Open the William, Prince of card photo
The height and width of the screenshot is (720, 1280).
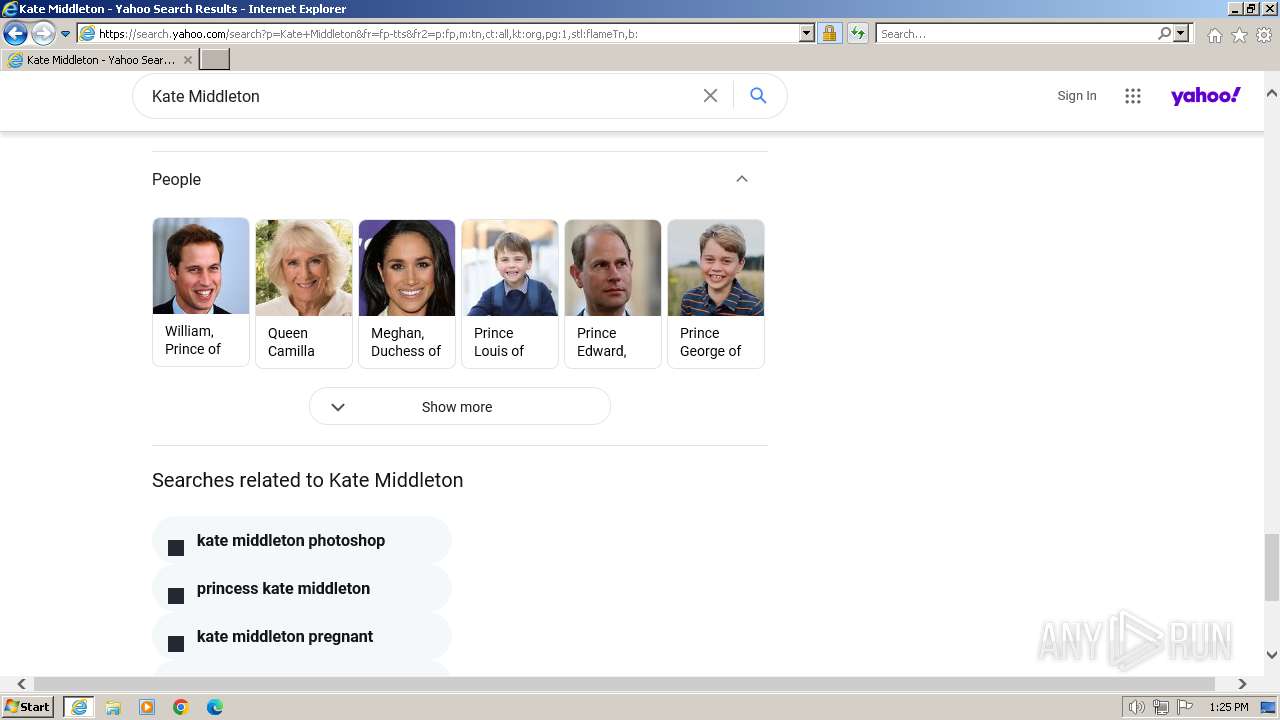click(201, 266)
